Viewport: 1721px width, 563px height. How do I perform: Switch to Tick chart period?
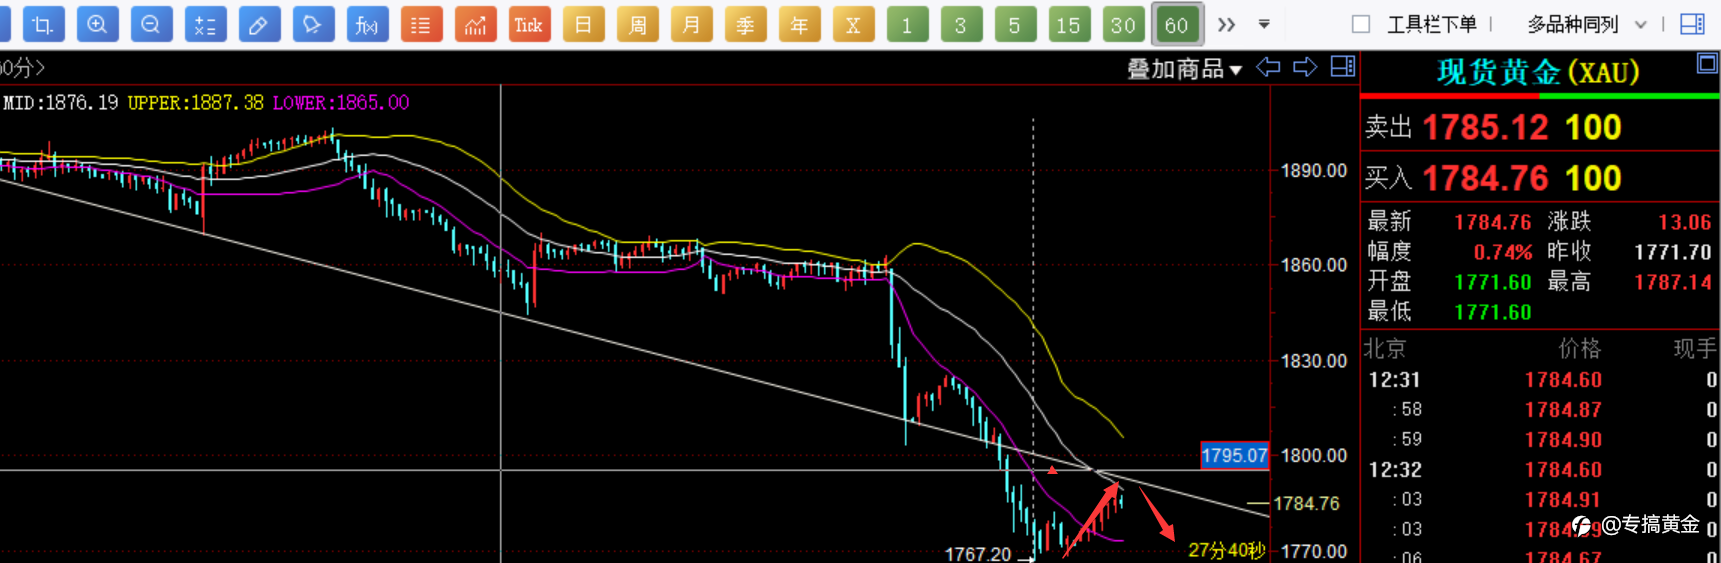pos(529,24)
